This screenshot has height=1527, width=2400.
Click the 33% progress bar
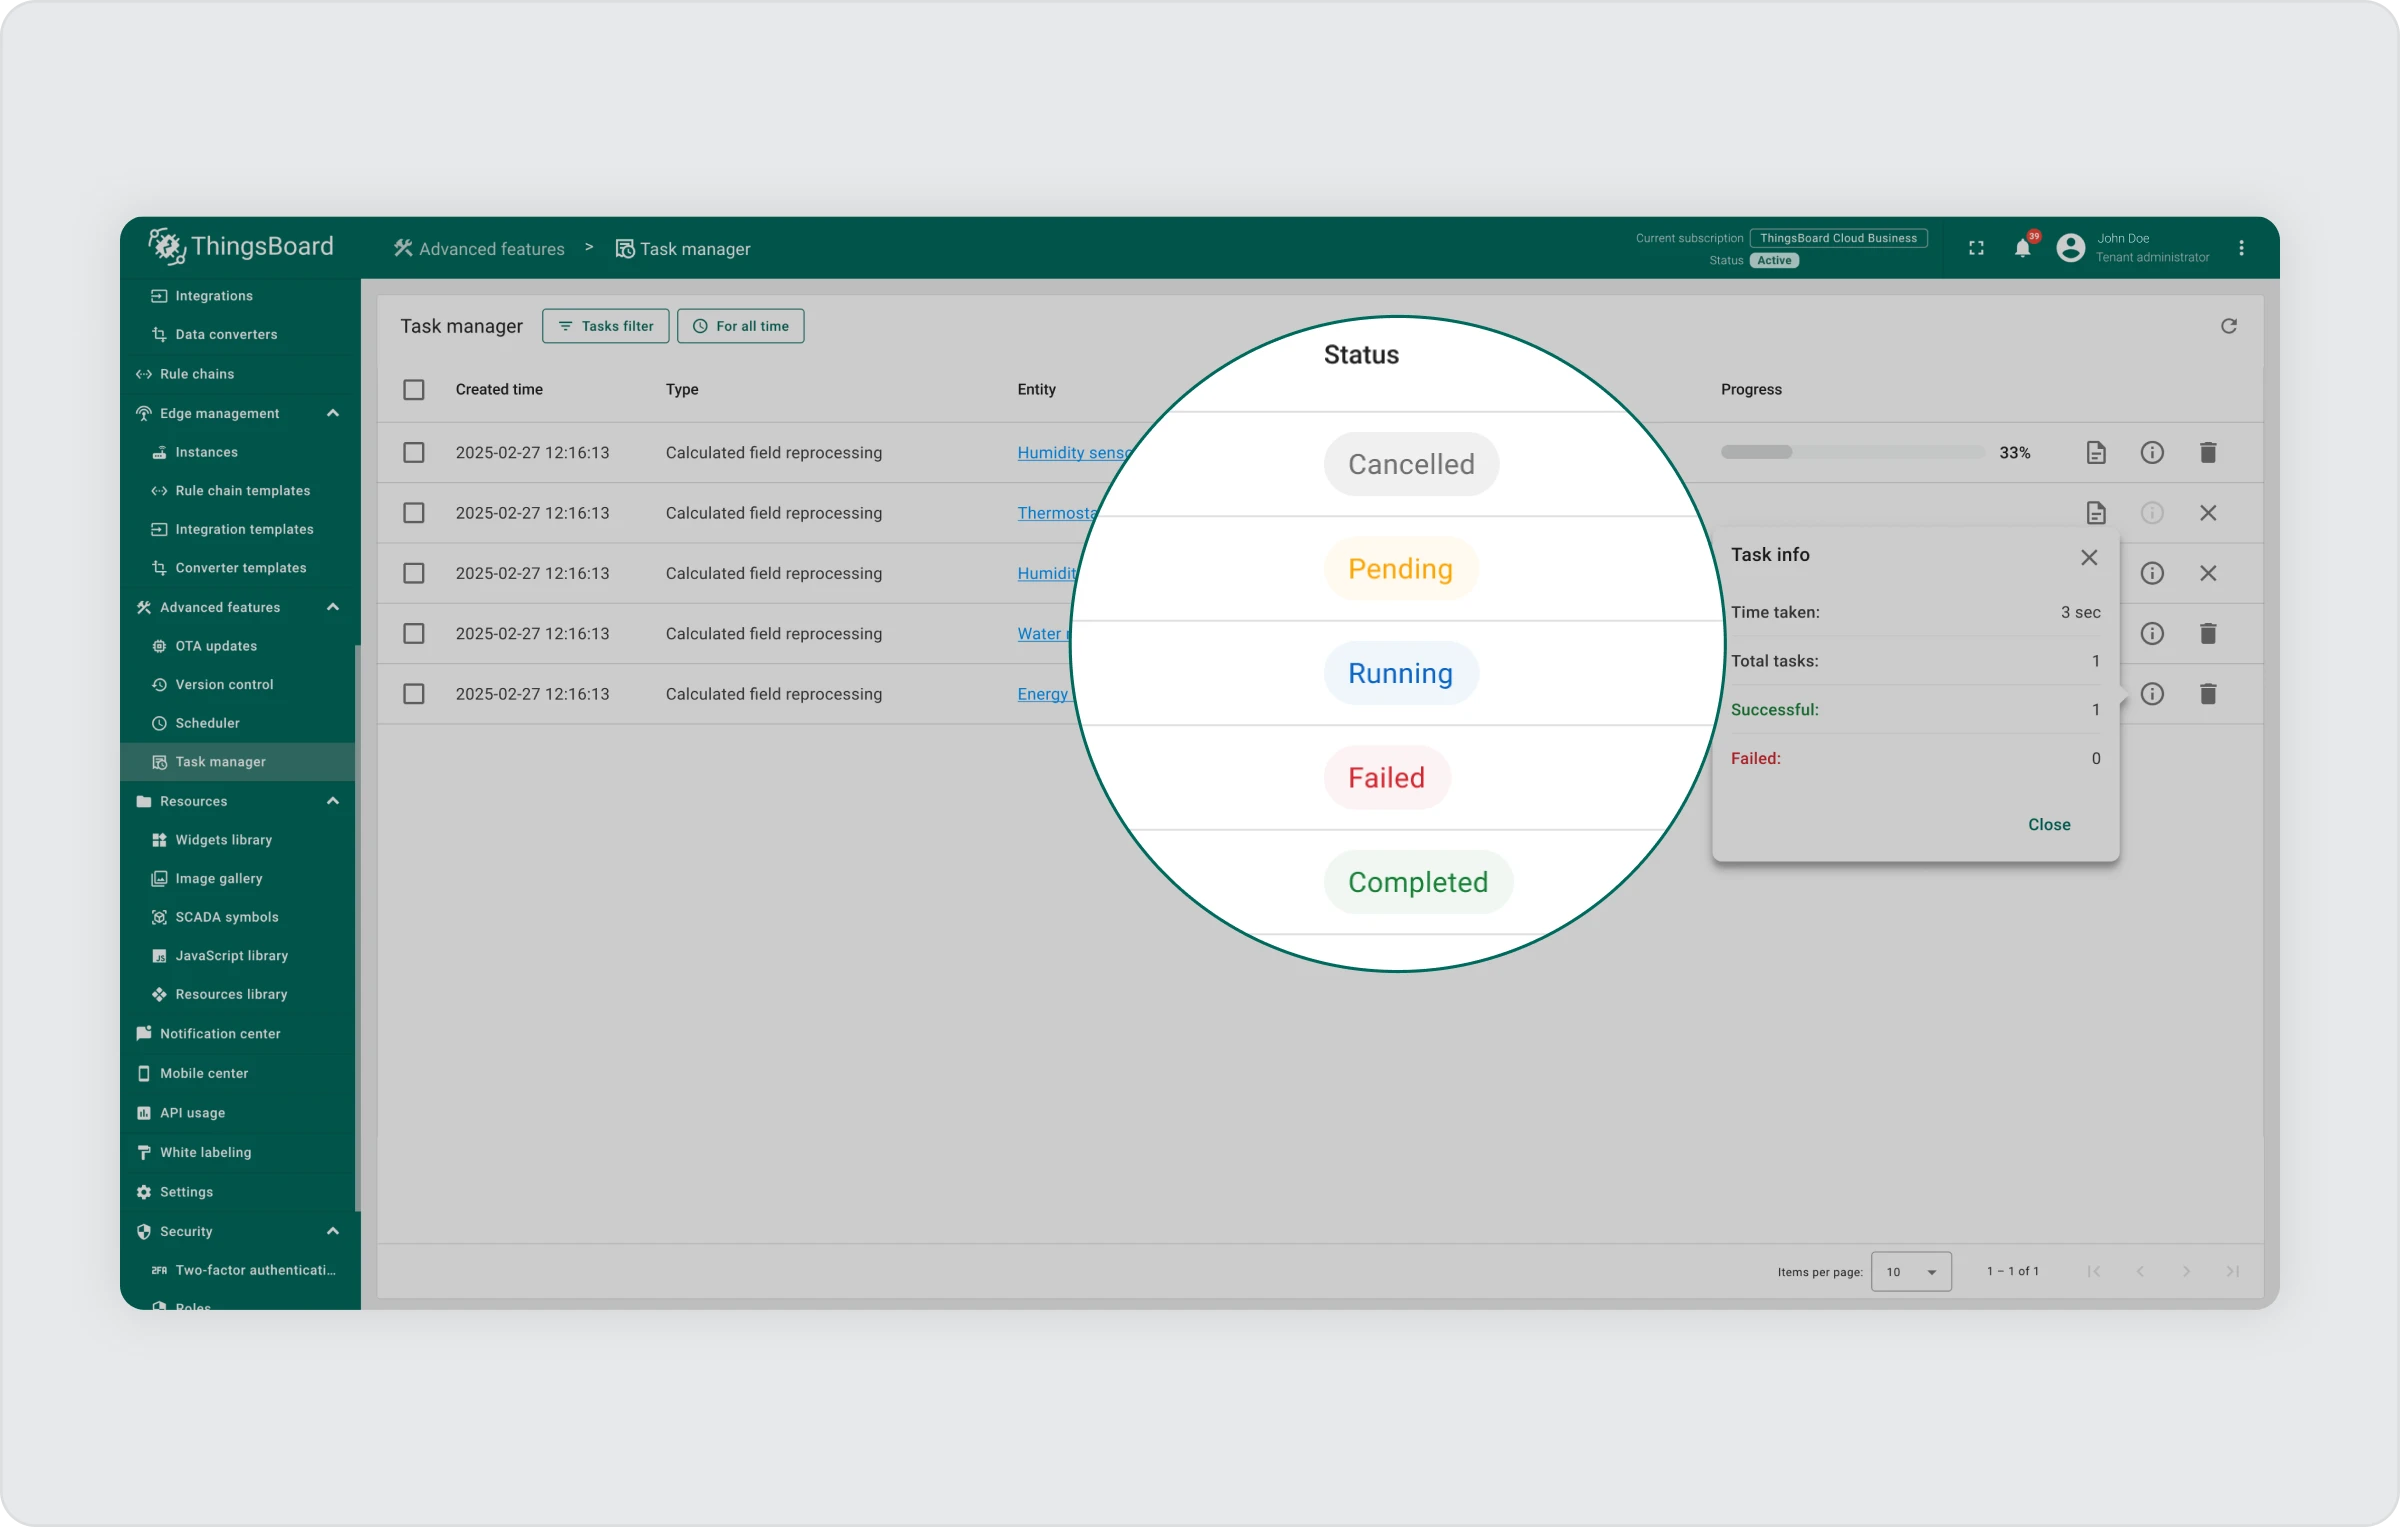coord(1852,453)
